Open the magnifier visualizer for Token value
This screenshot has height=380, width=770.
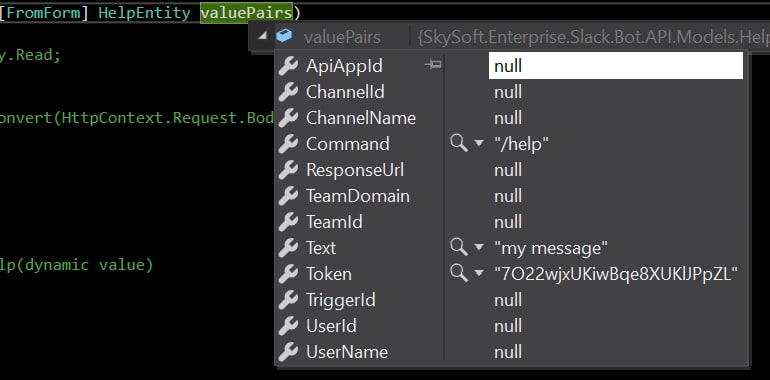click(x=459, y=273)
